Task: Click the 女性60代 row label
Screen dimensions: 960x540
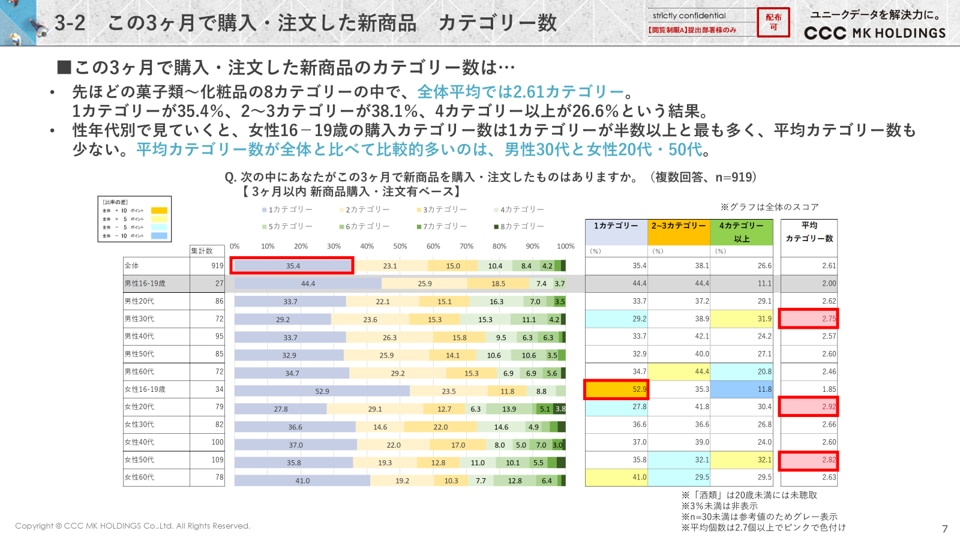Action: [139, 477]
